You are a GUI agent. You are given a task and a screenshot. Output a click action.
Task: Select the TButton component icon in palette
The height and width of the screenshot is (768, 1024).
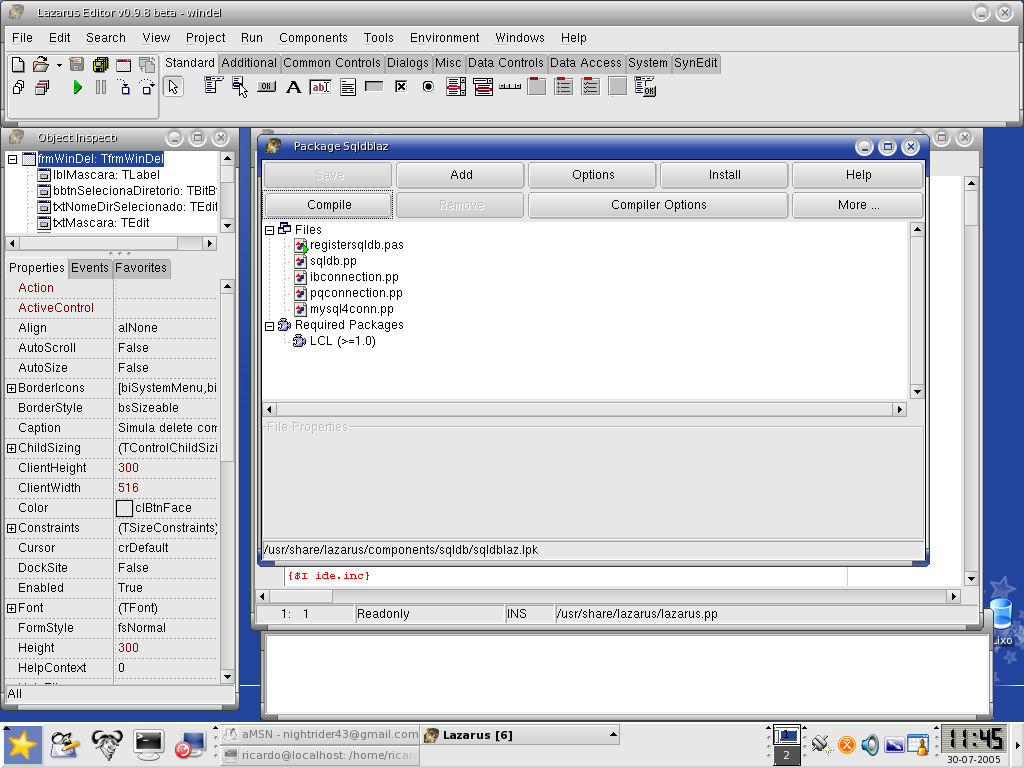pos(266,87)
